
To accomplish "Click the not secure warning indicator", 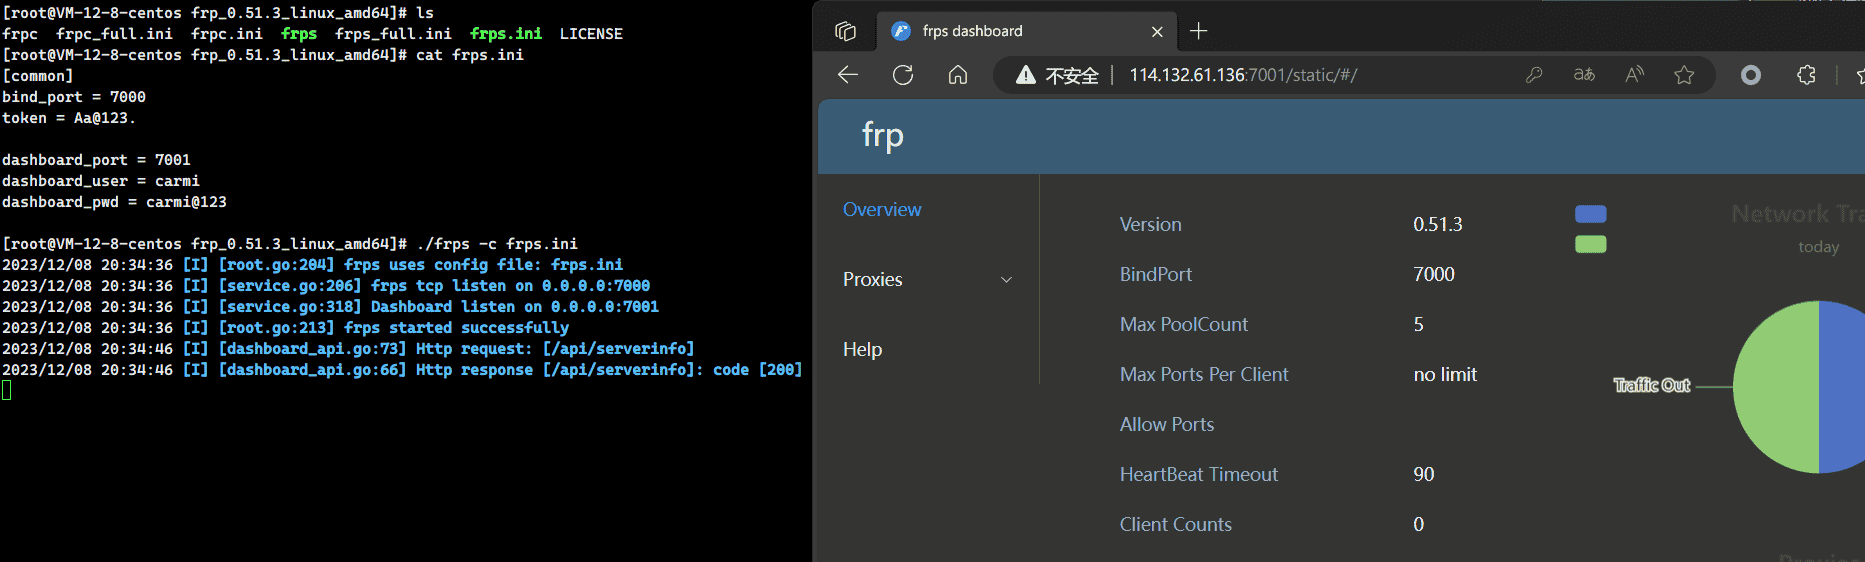I will click(1057, 75).
